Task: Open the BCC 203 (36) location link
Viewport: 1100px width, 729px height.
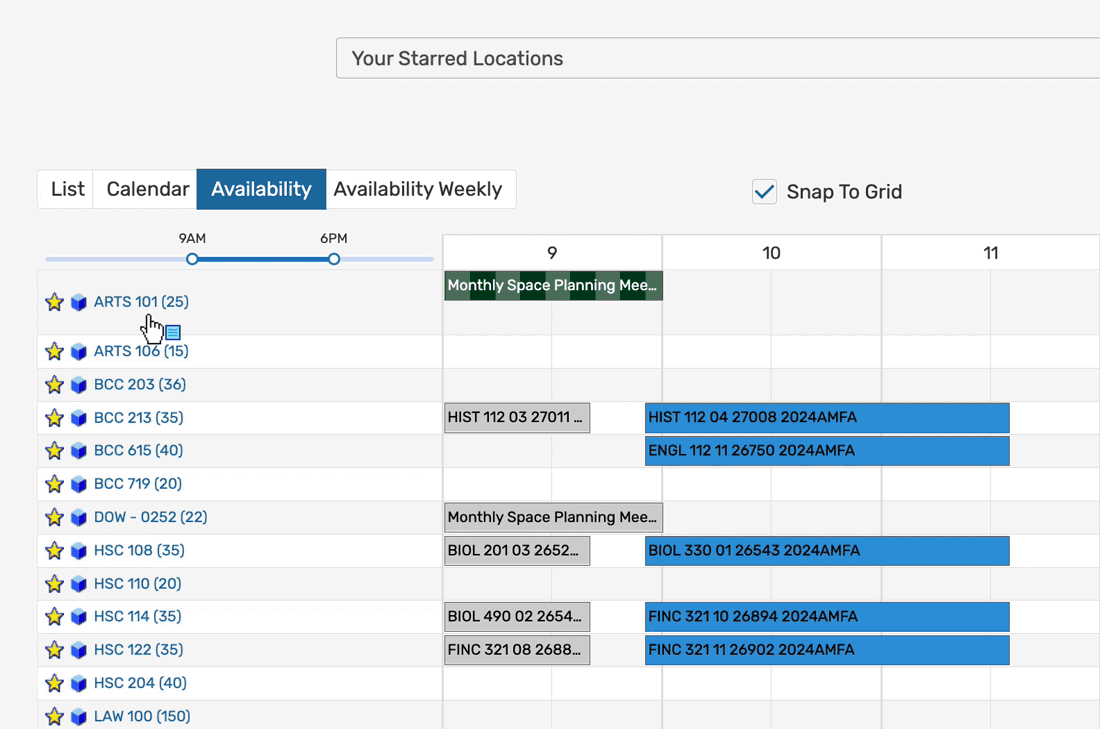Action: pyautogui.click(x=140, y=385)
